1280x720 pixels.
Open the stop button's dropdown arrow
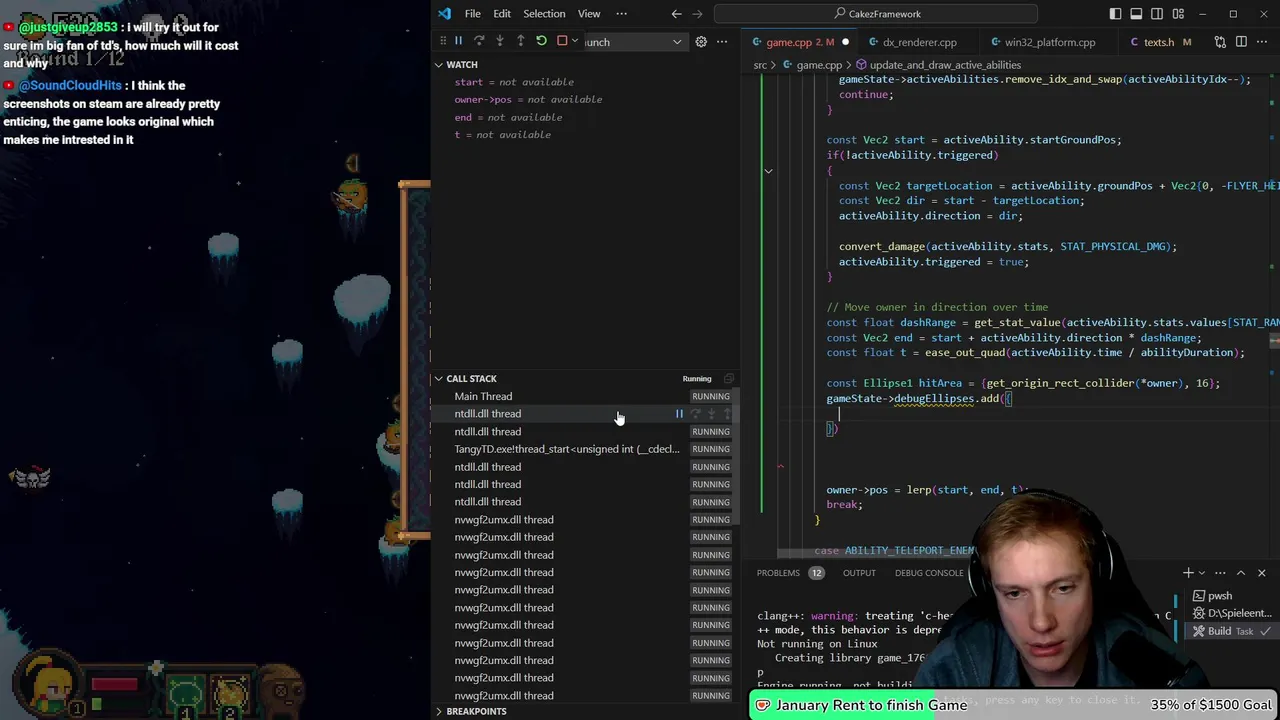coord(574,41)
